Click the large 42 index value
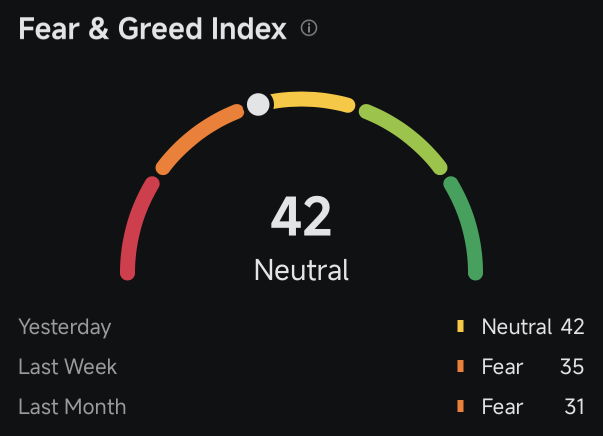Image resolution: width=603 pixels, height=436 pixels. (301, 216)
